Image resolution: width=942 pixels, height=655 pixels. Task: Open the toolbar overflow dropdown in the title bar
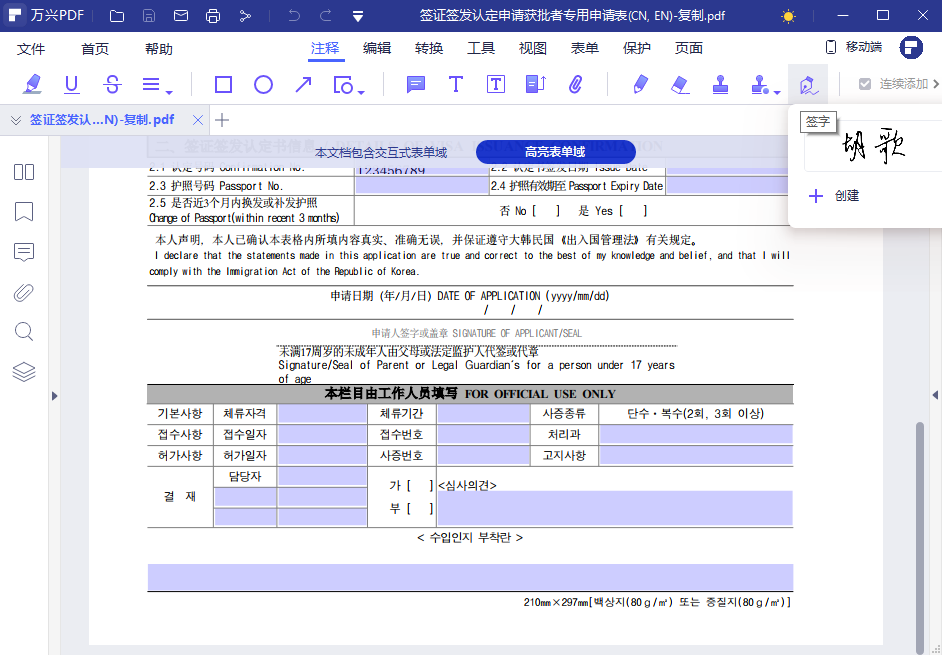358,15
